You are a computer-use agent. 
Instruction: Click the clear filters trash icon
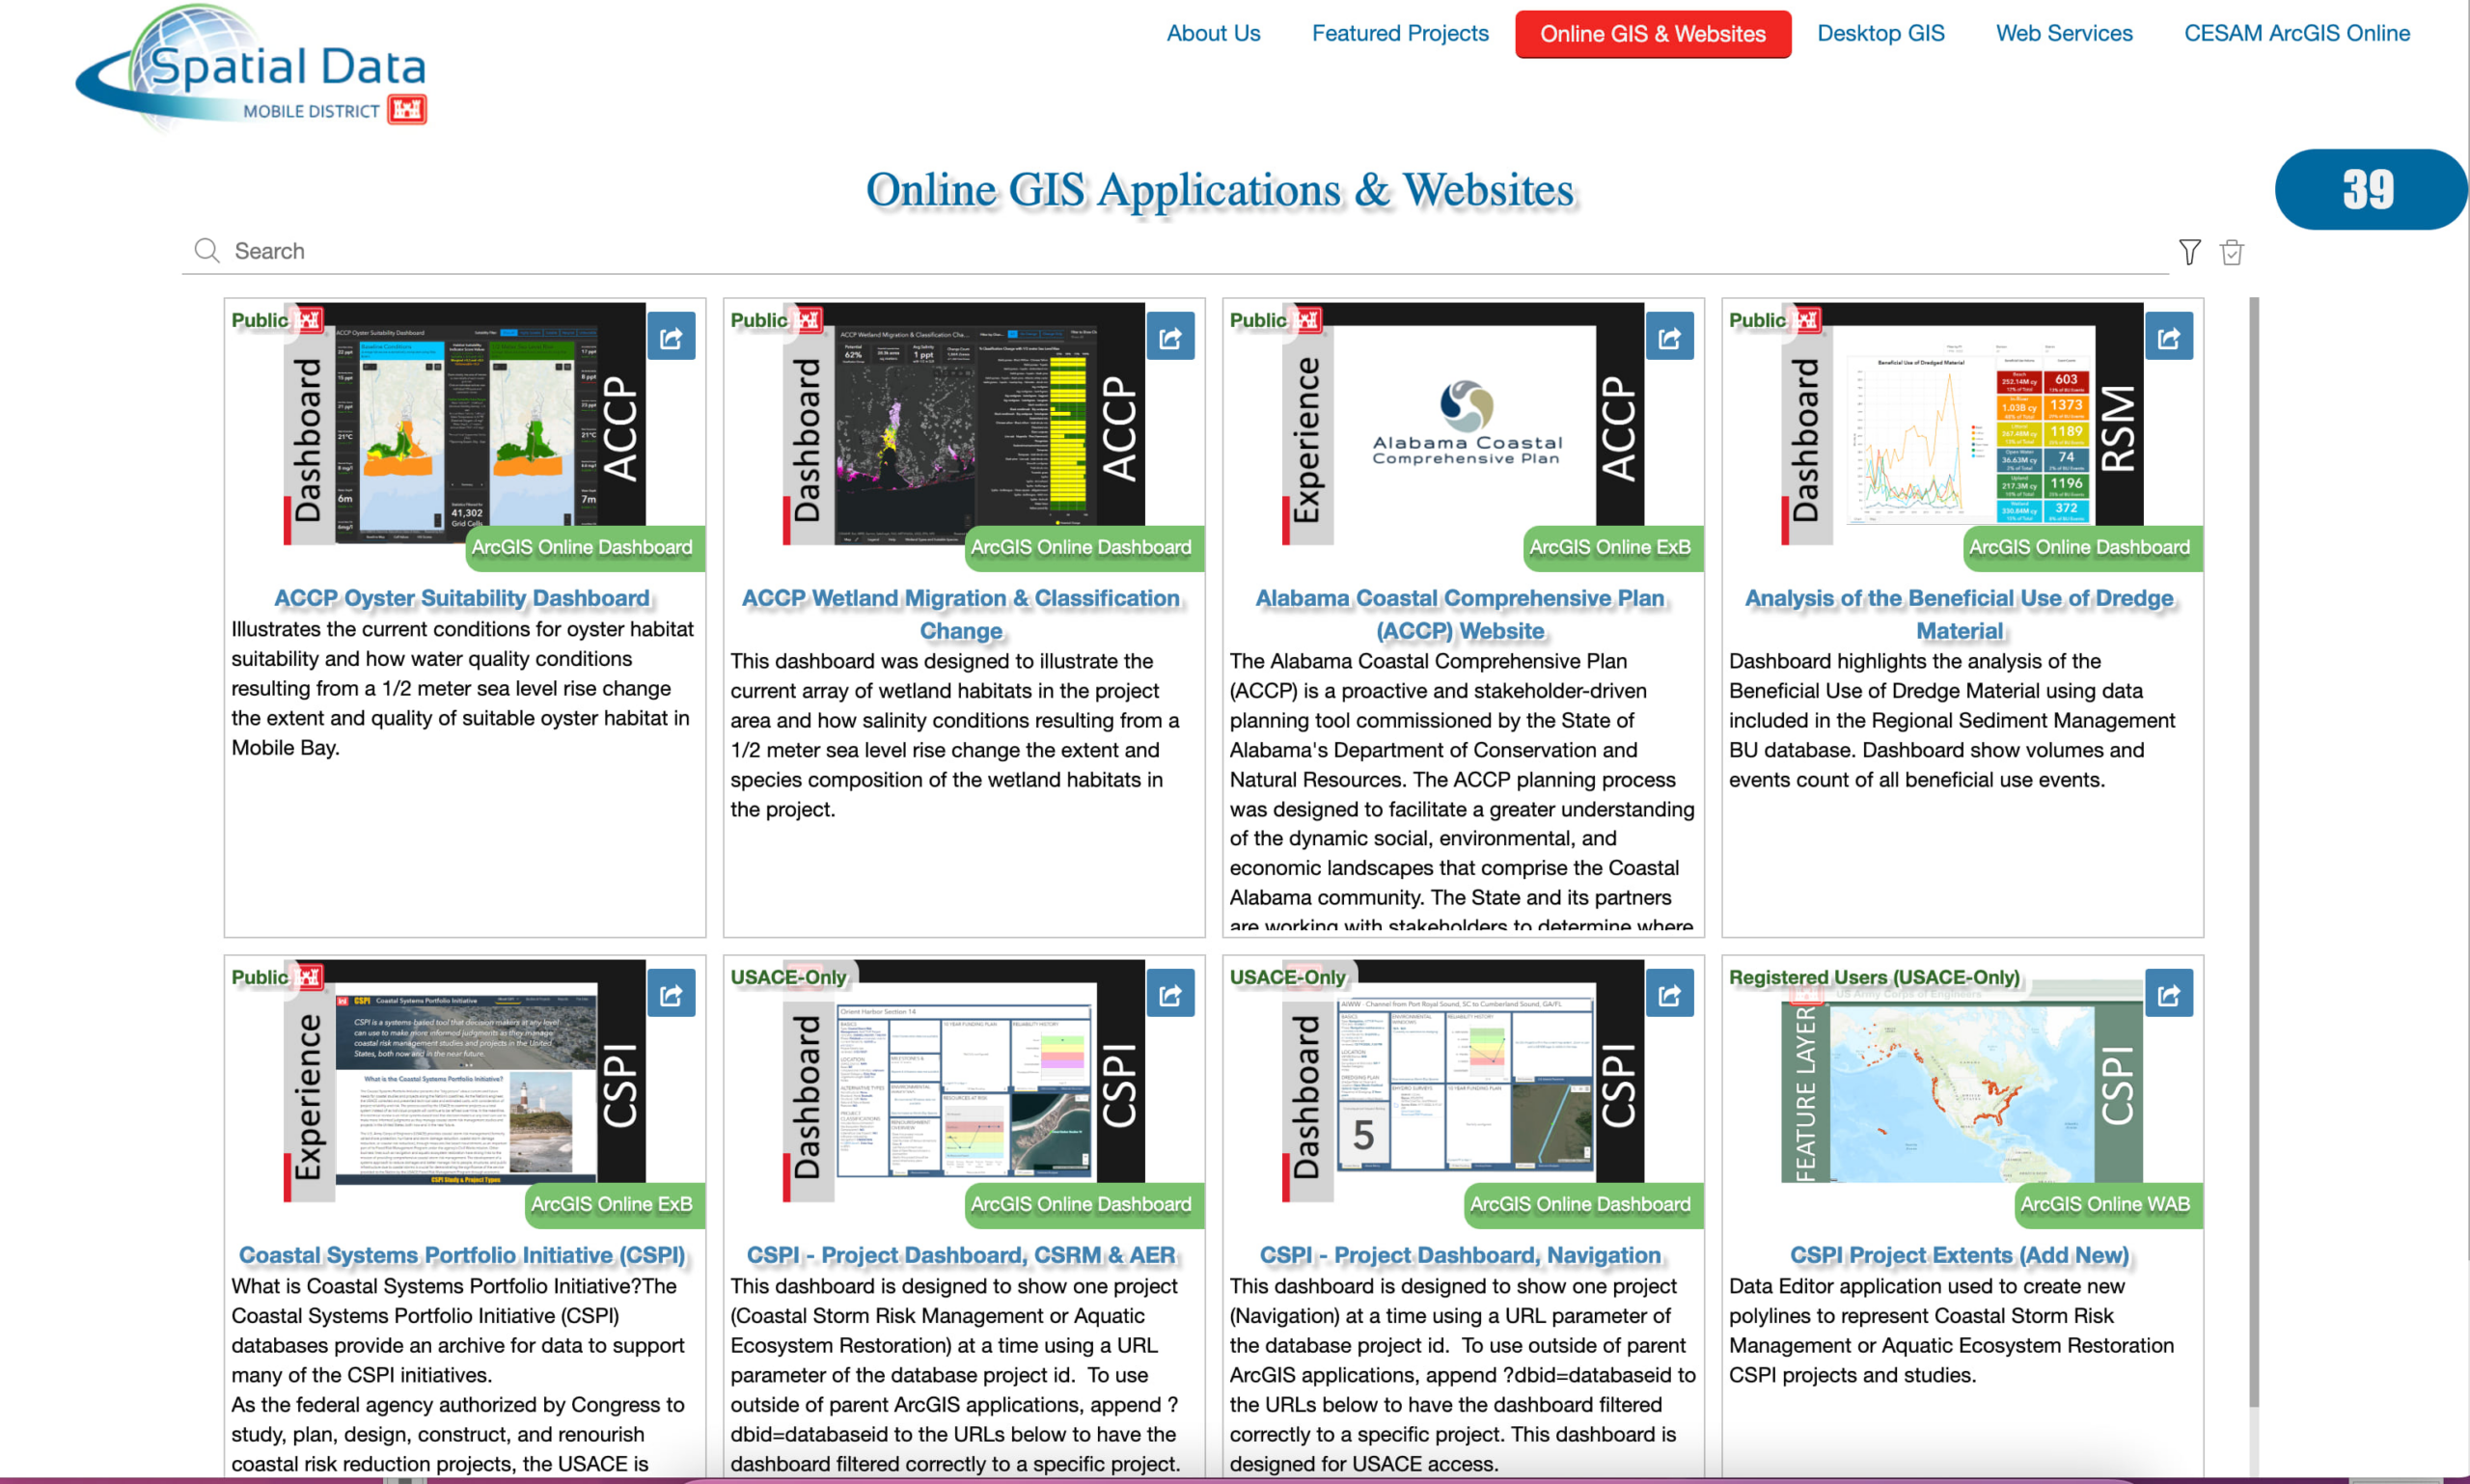click(x=2231, y=252)
